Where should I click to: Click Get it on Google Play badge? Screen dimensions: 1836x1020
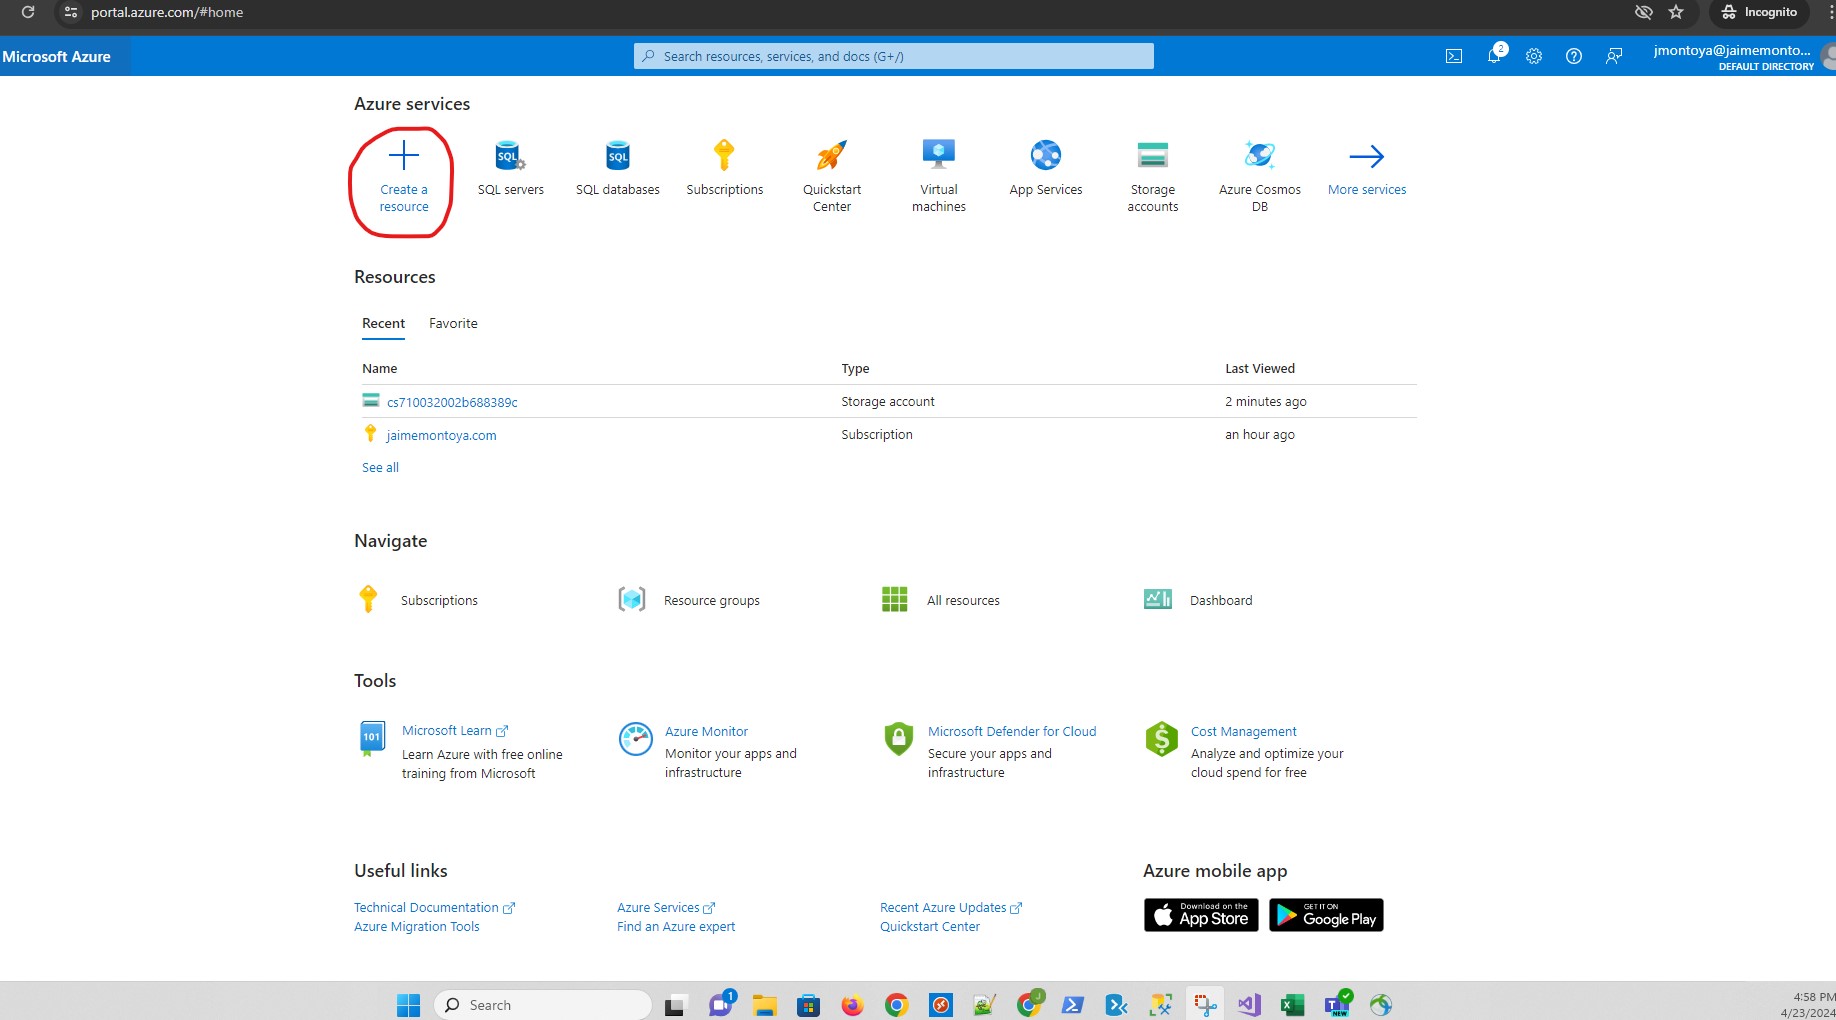(1326, 915)
